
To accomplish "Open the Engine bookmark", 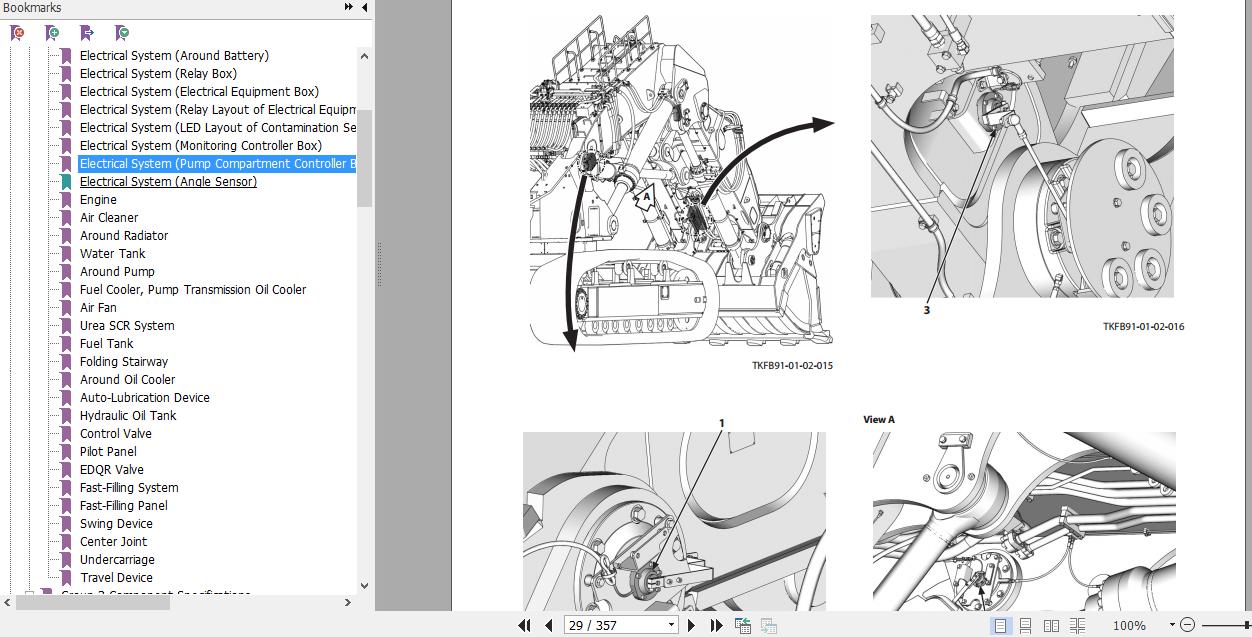I will pyautogui.click(x=98, y=199).
